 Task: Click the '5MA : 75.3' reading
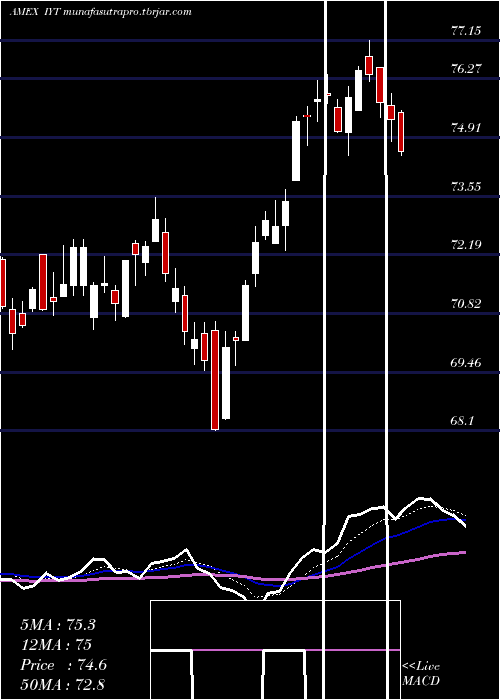click(x=58, y=625)
